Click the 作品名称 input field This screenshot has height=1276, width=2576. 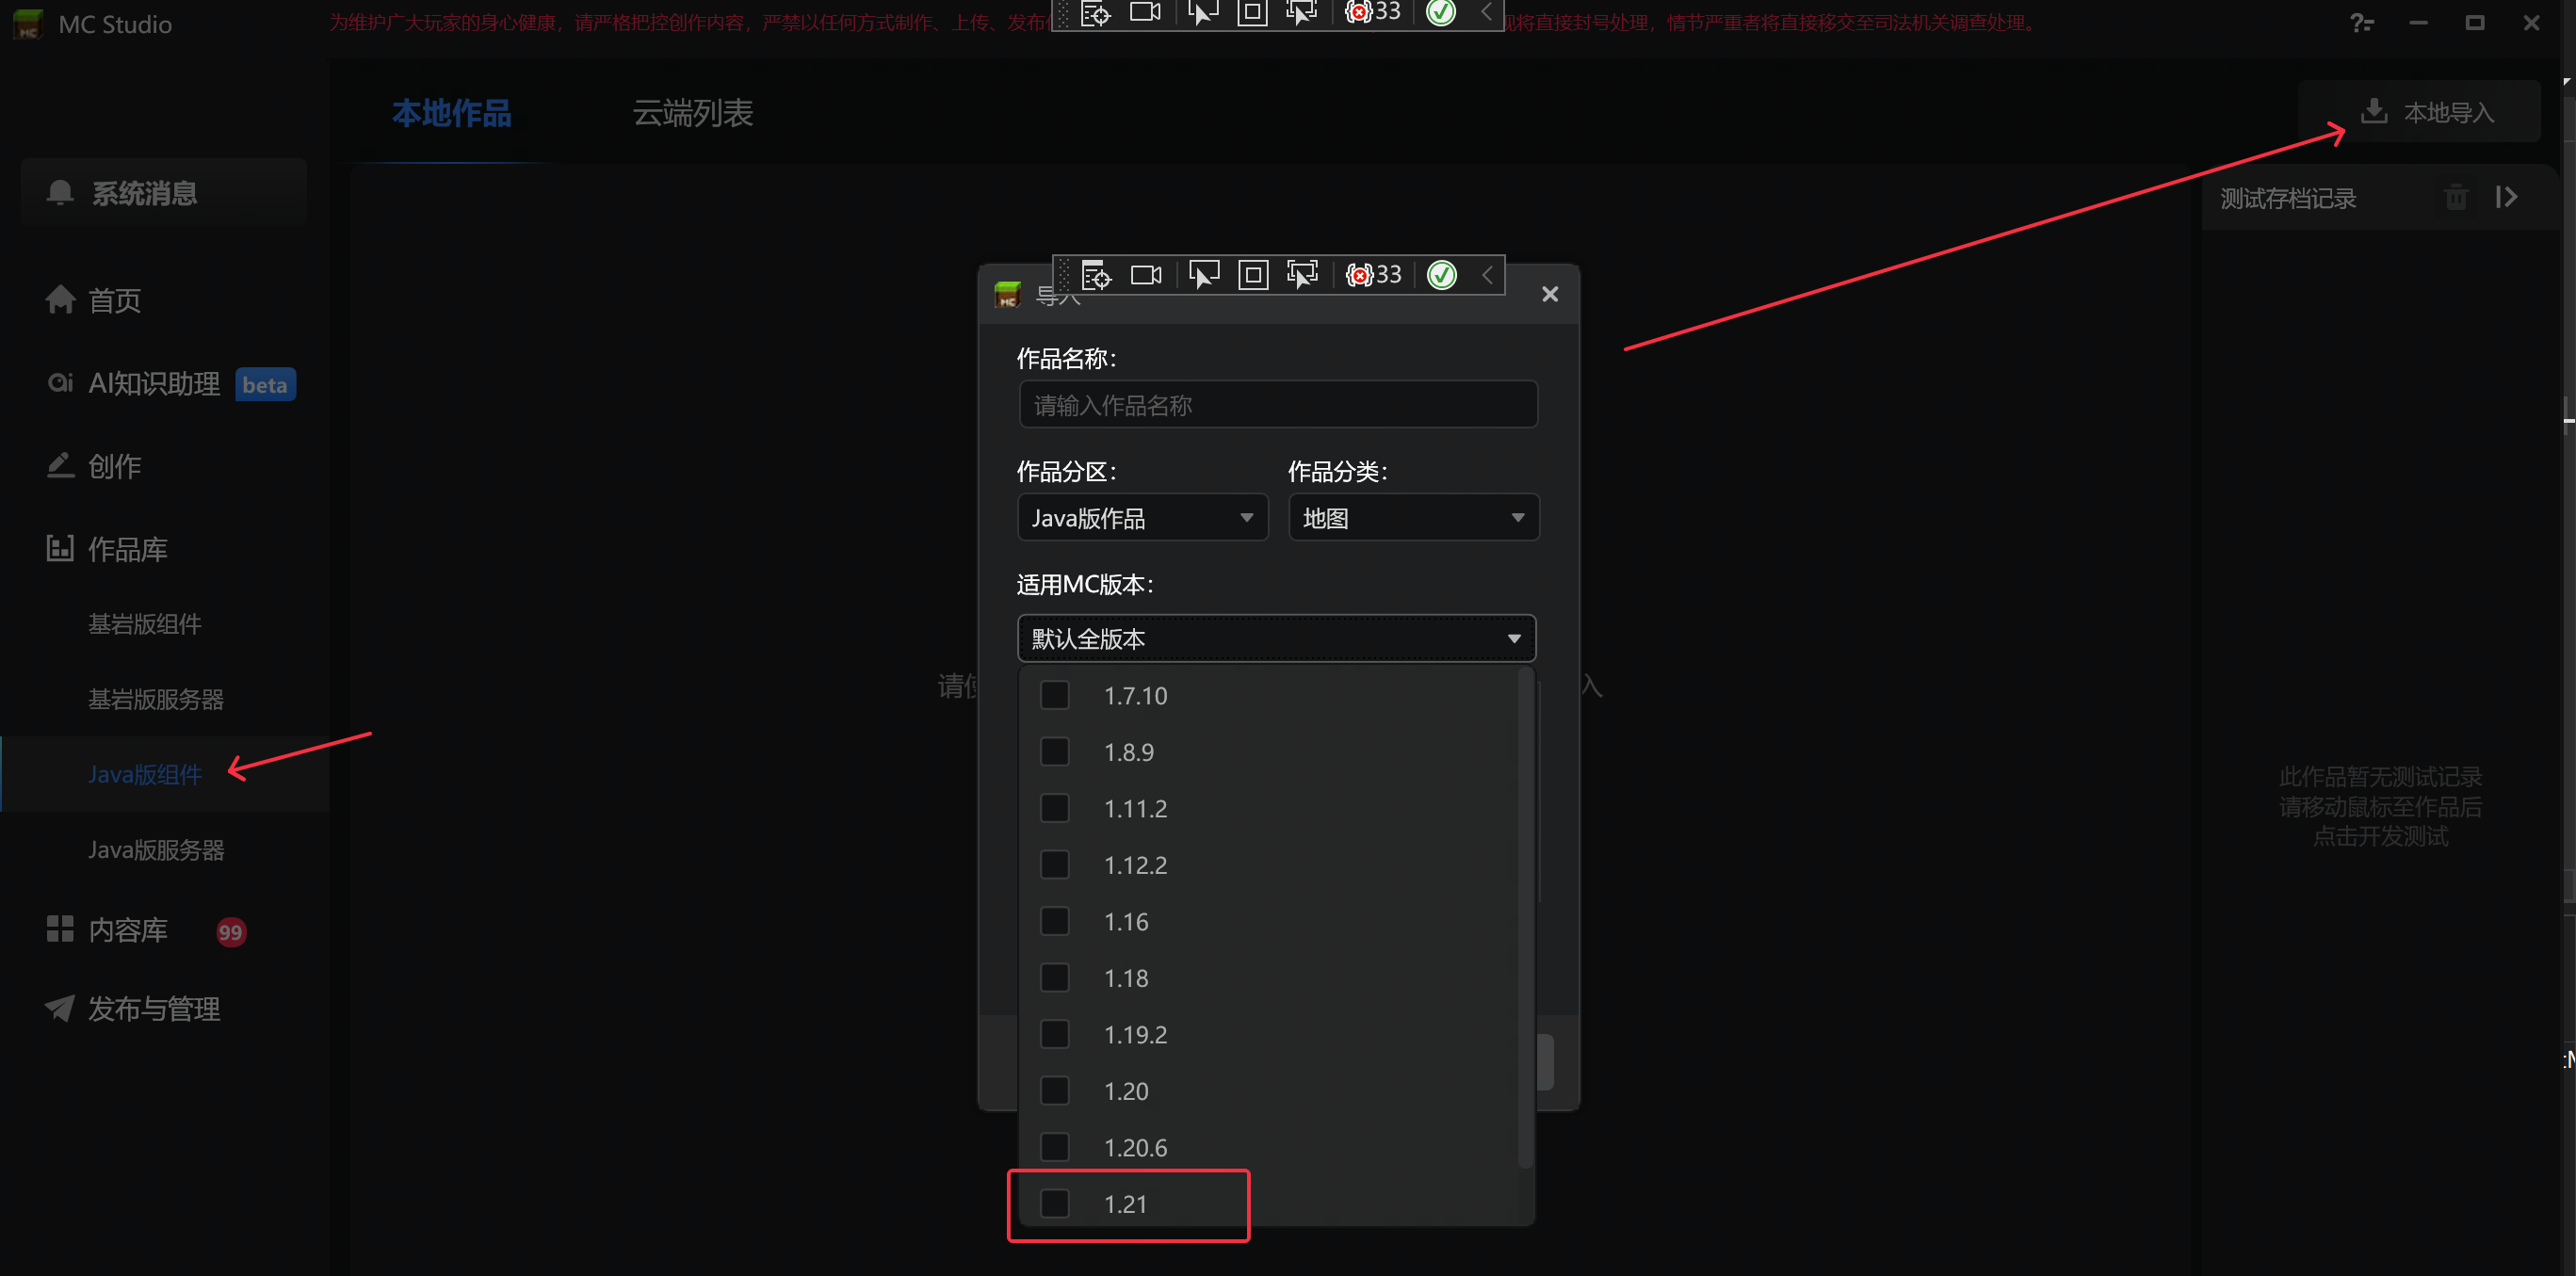[1277, 405]
